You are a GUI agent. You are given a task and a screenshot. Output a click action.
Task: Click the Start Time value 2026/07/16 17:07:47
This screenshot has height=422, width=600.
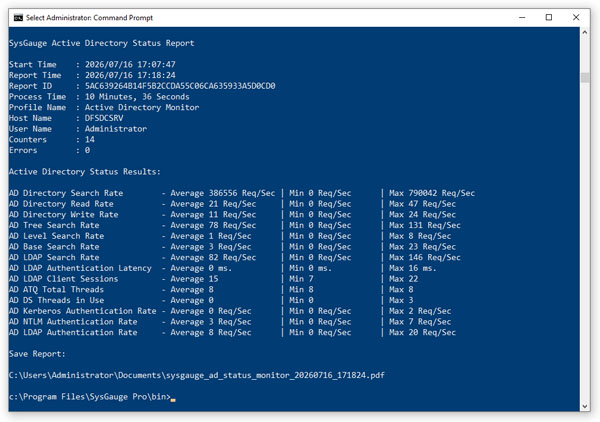(130, 65)
